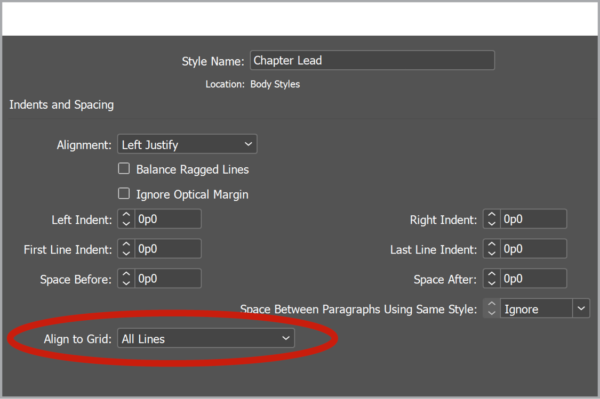Click the Space Before stepper arrows

coord(126,278)
